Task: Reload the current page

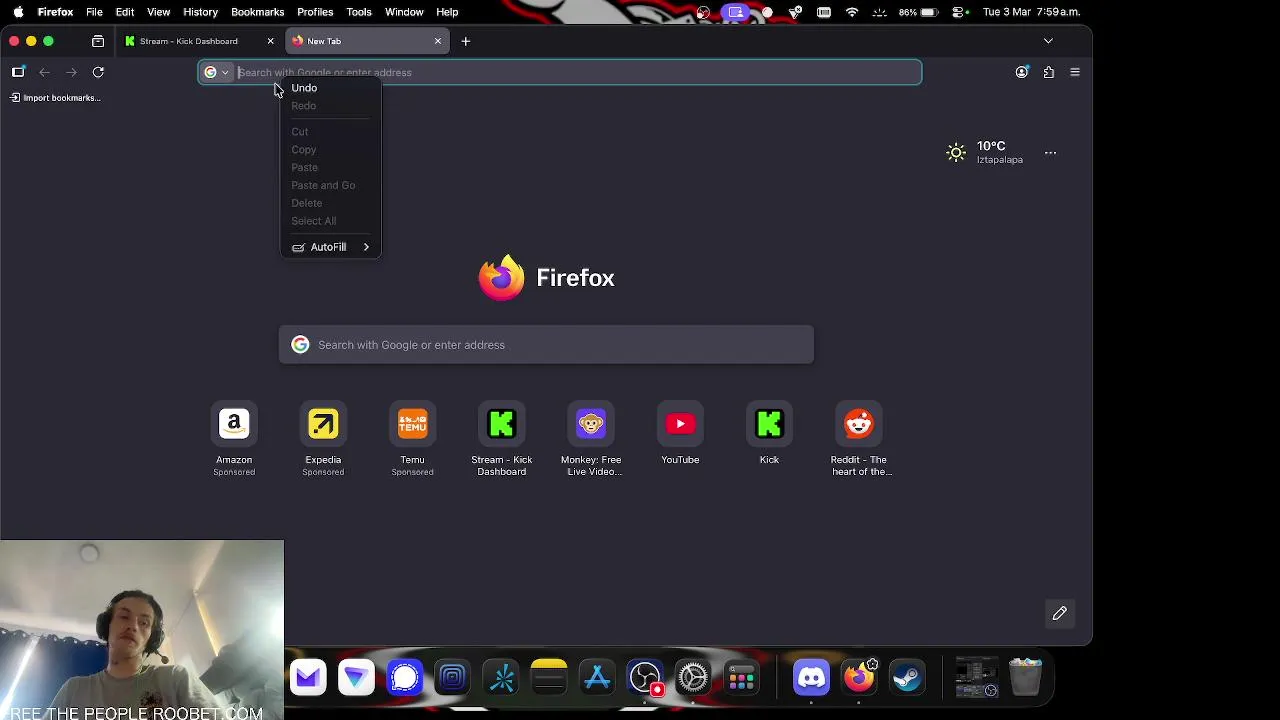Action: (98, 72)
